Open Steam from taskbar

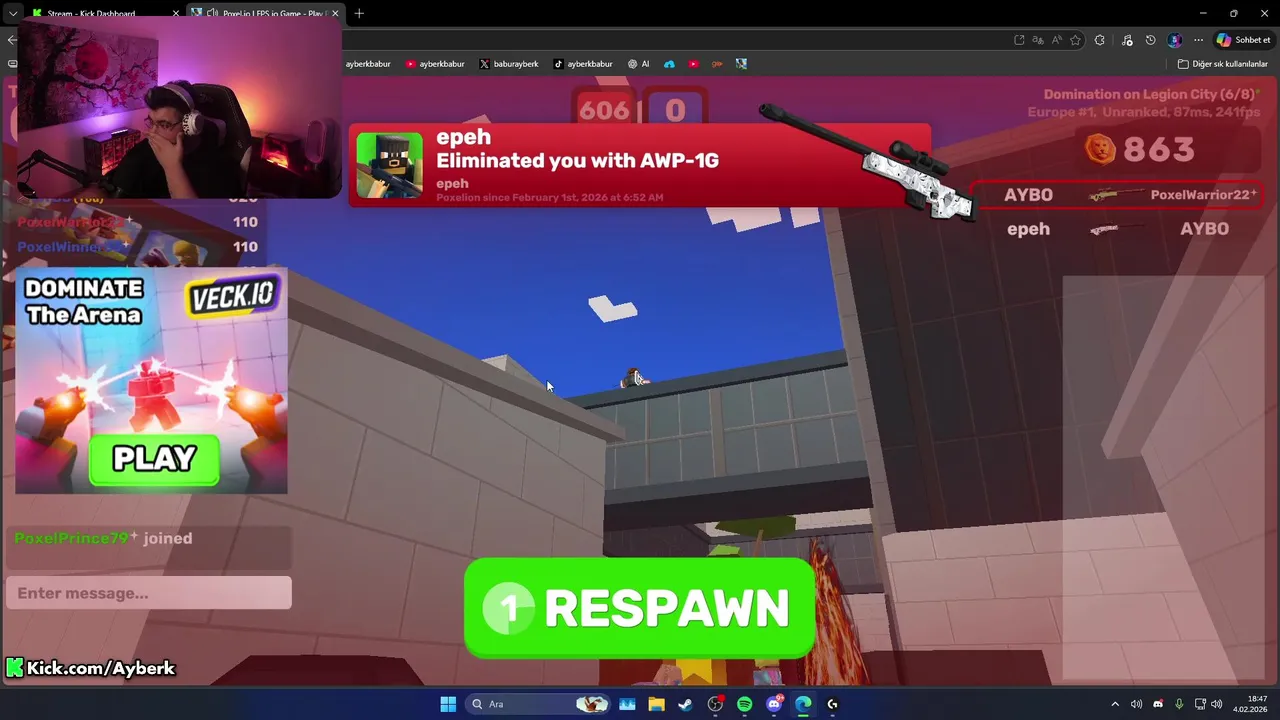[685, 704]
